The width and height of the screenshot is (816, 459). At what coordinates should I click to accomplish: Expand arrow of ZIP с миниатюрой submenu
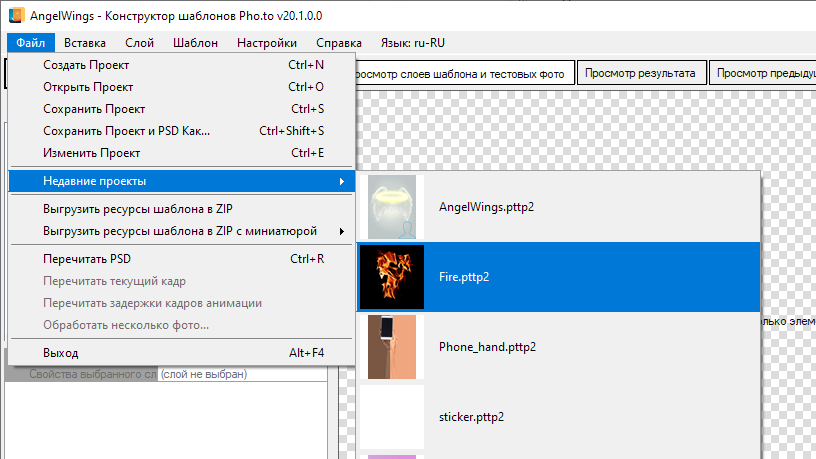(342, 231)
